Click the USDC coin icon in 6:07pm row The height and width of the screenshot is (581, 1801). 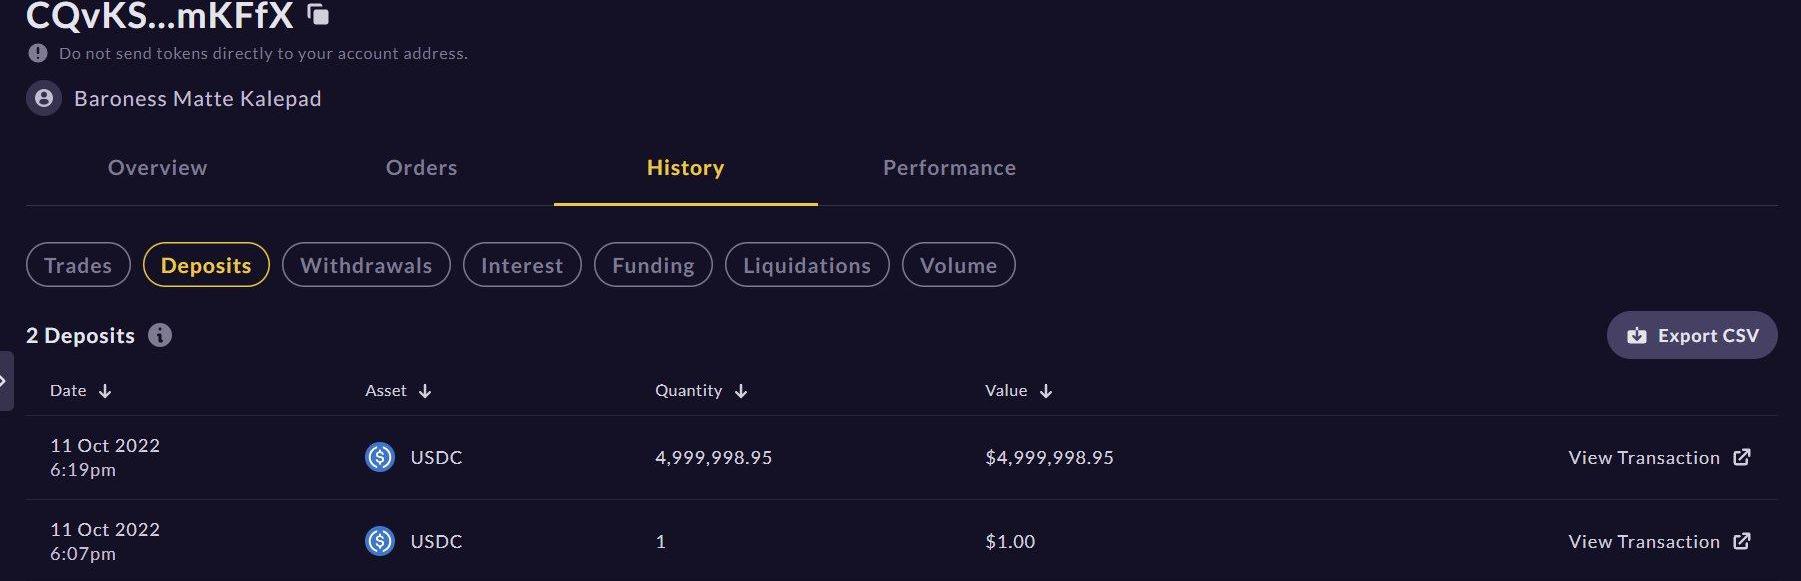tap(380, 541)
